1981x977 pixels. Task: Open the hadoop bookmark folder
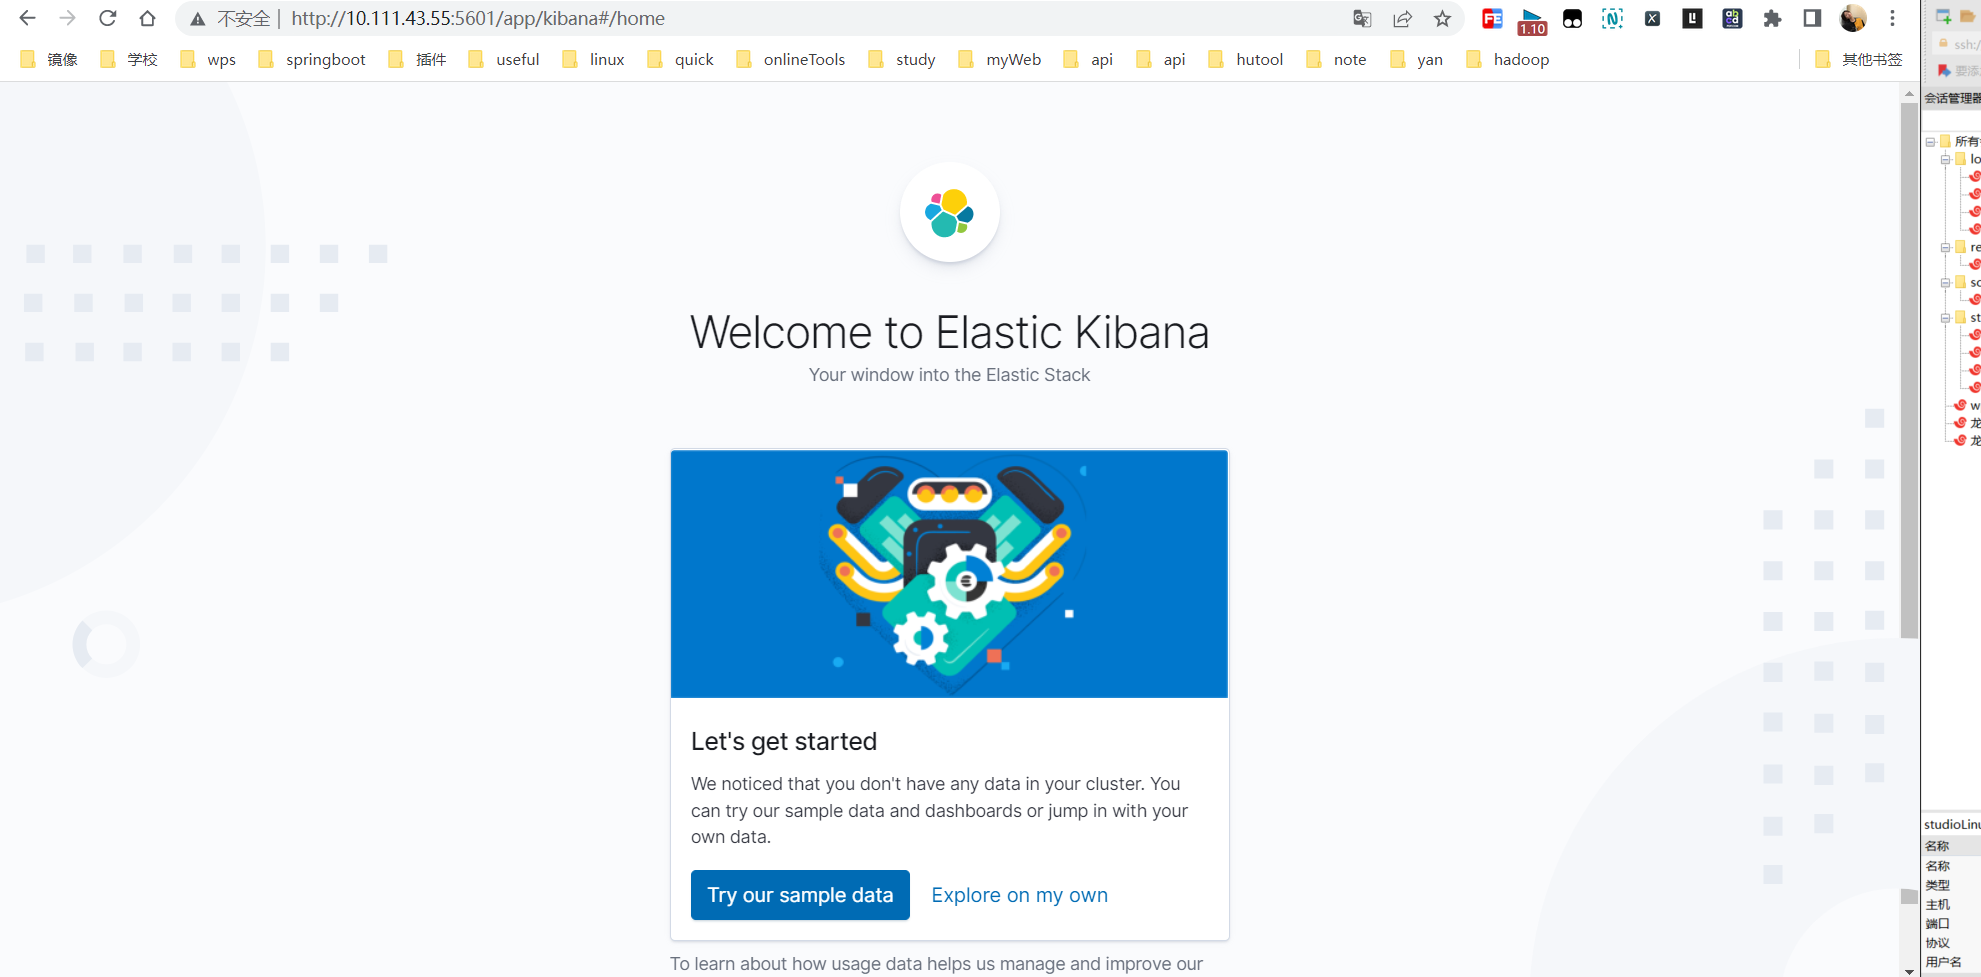1508,60
